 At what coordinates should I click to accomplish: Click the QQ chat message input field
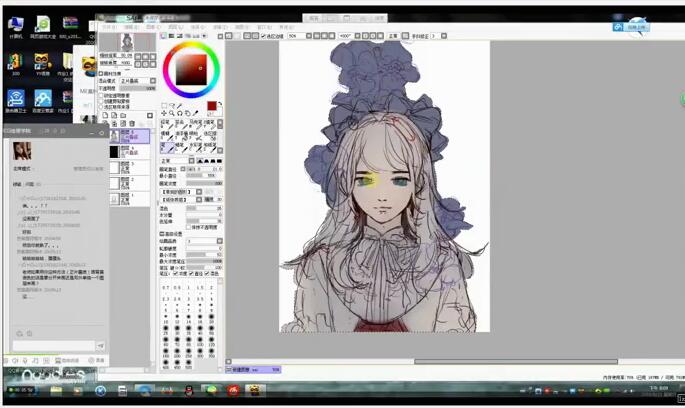pyautogui.click(x=53, y=346)
